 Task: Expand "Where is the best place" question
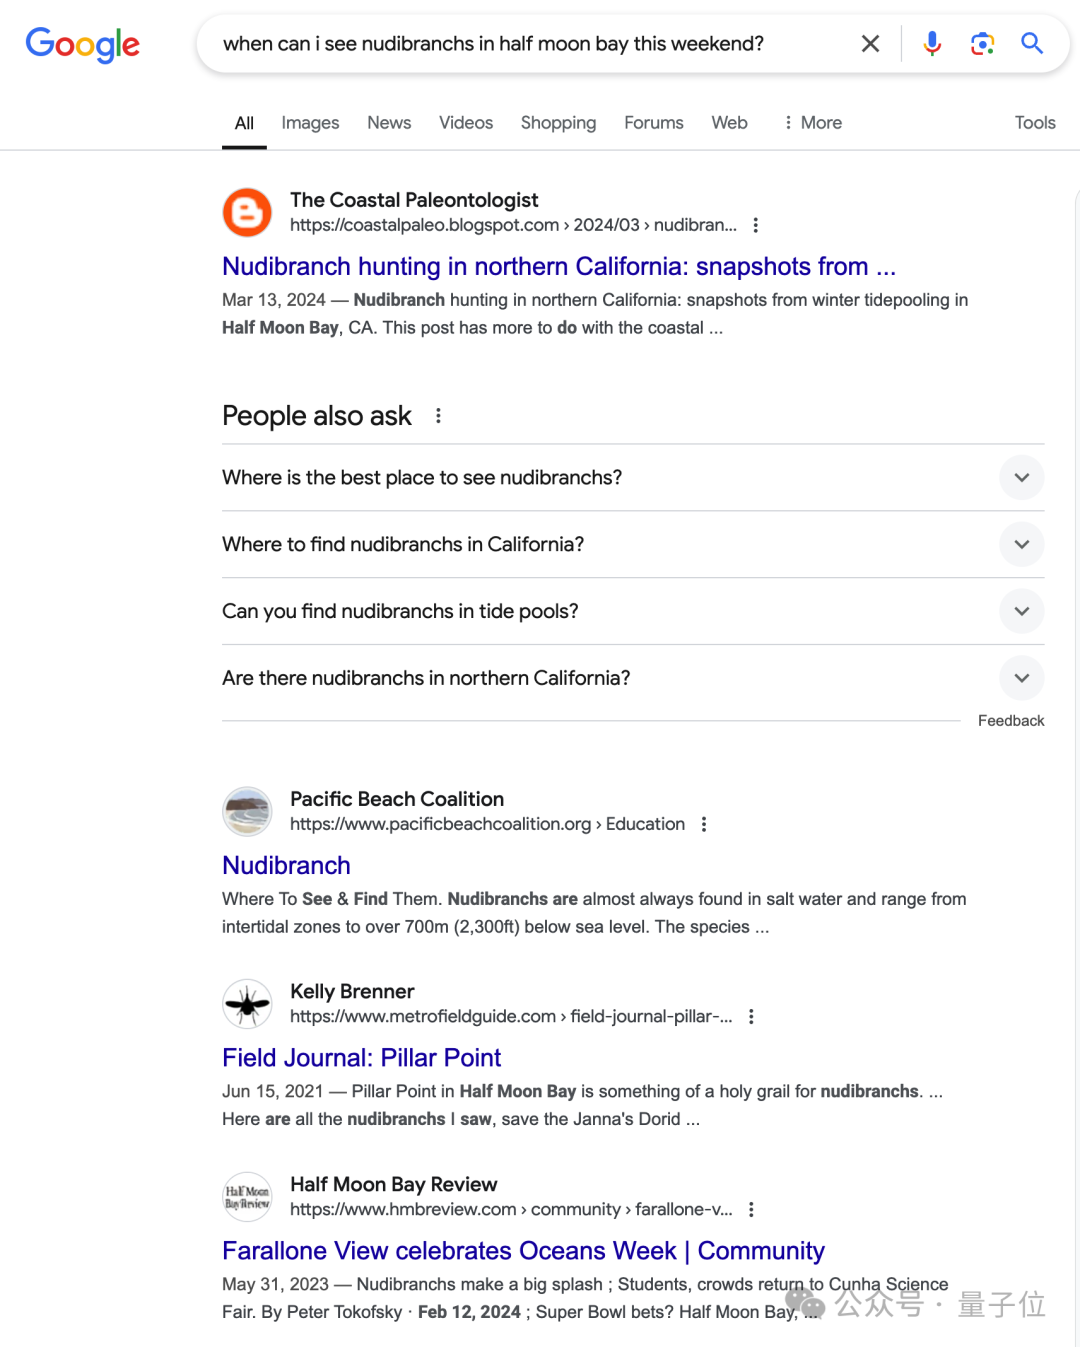1021,478
